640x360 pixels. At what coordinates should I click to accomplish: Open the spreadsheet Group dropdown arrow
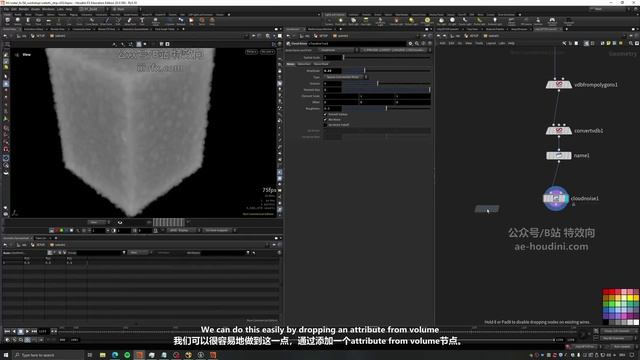click(x=124, y=253)
